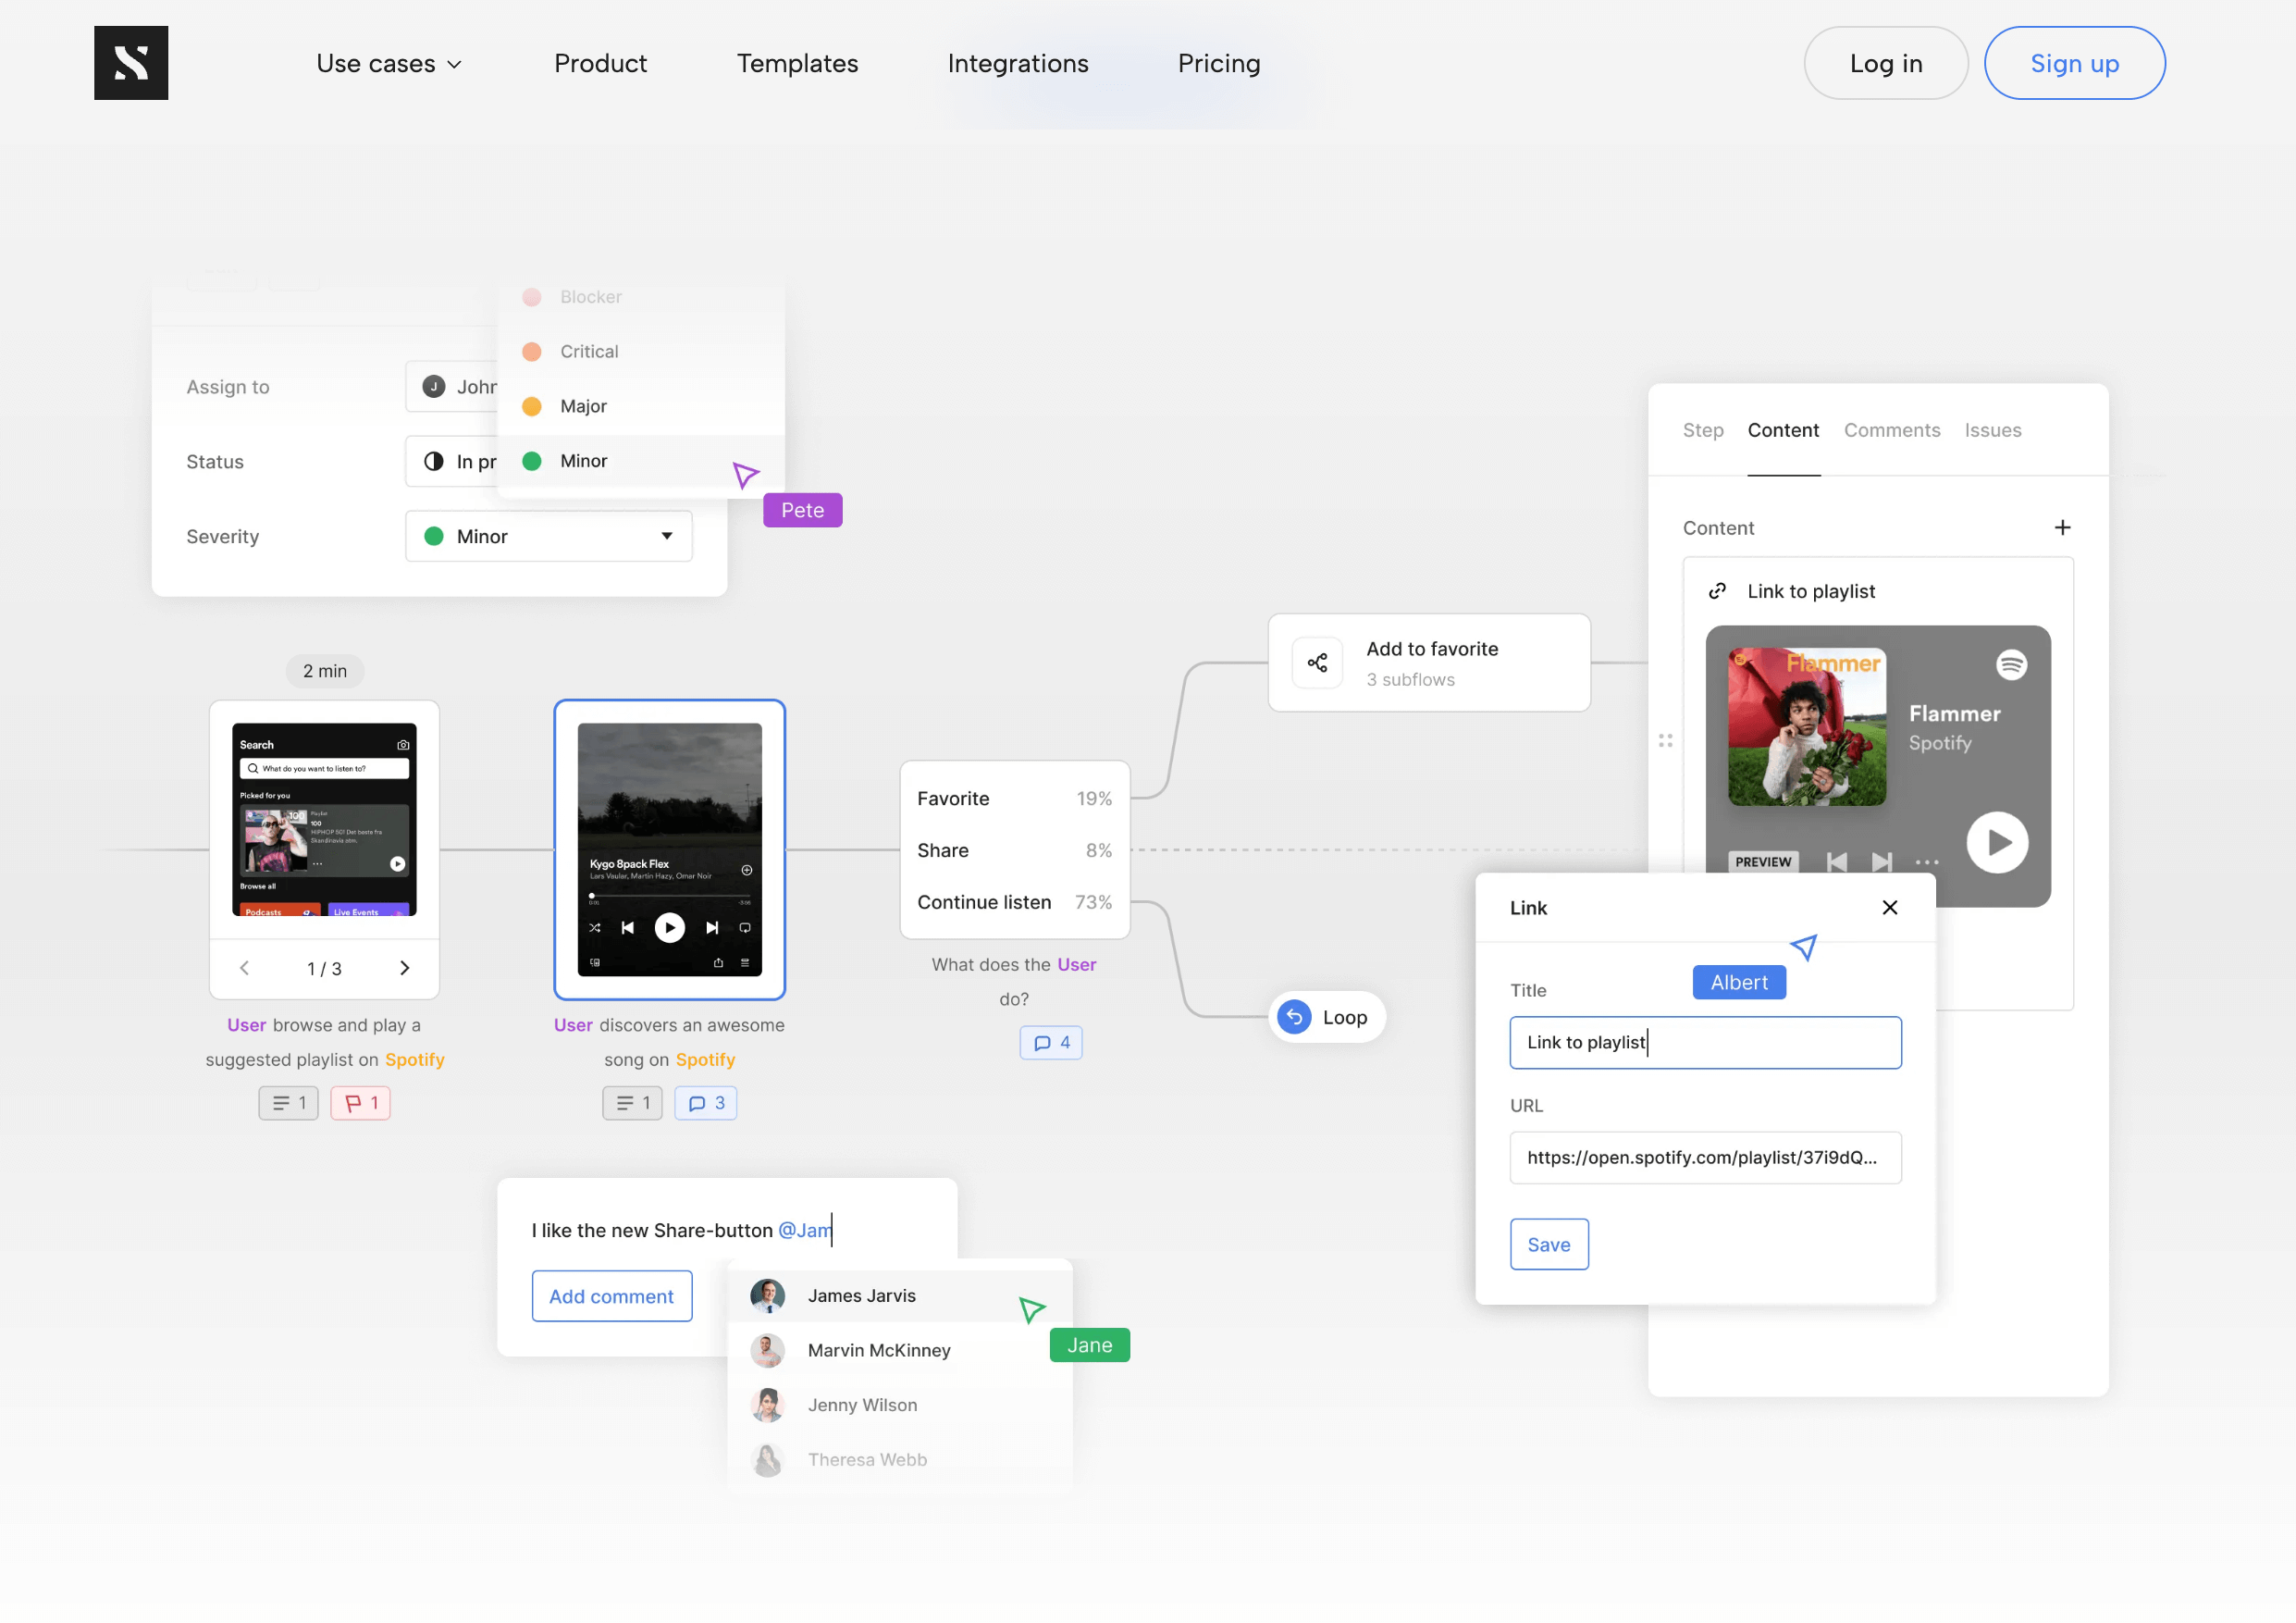Click the Loop node icon

(x=1294, y=1017)
